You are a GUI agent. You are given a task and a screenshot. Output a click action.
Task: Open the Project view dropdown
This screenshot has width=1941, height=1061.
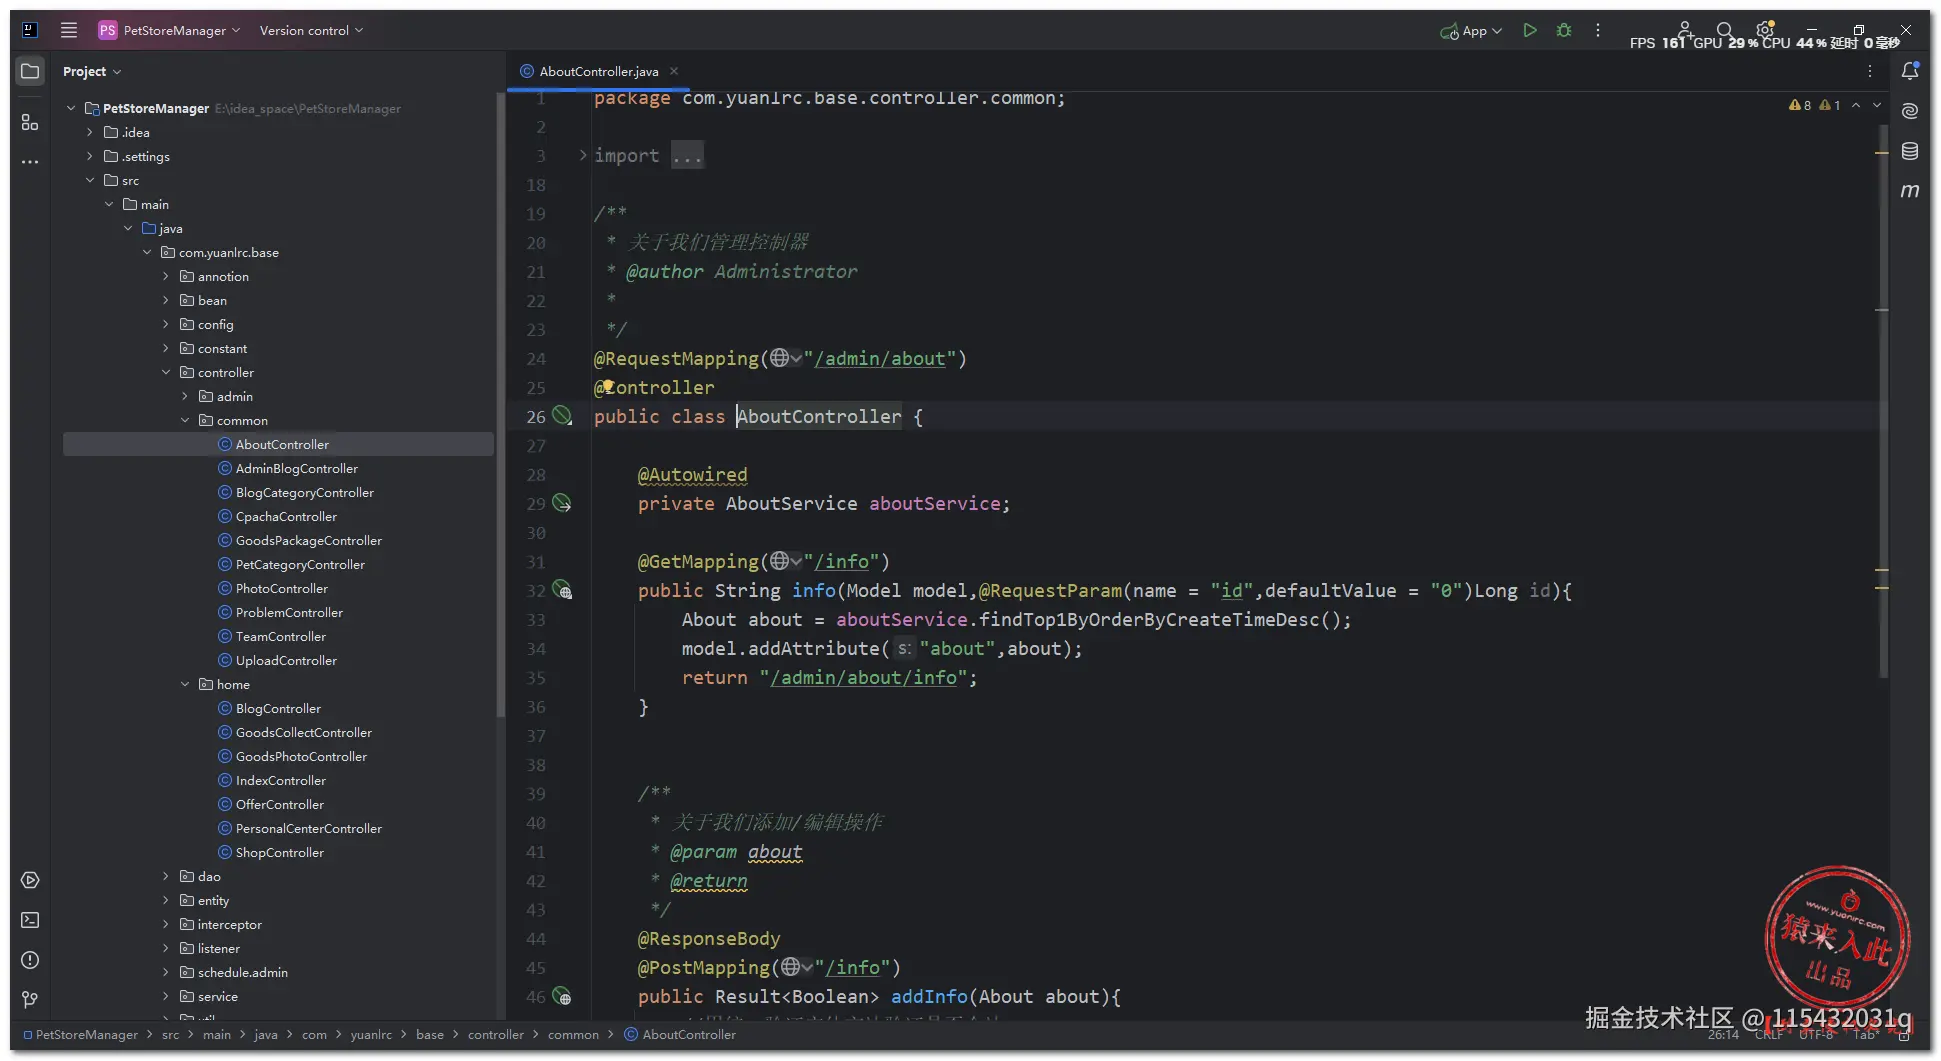click(91, 71)
